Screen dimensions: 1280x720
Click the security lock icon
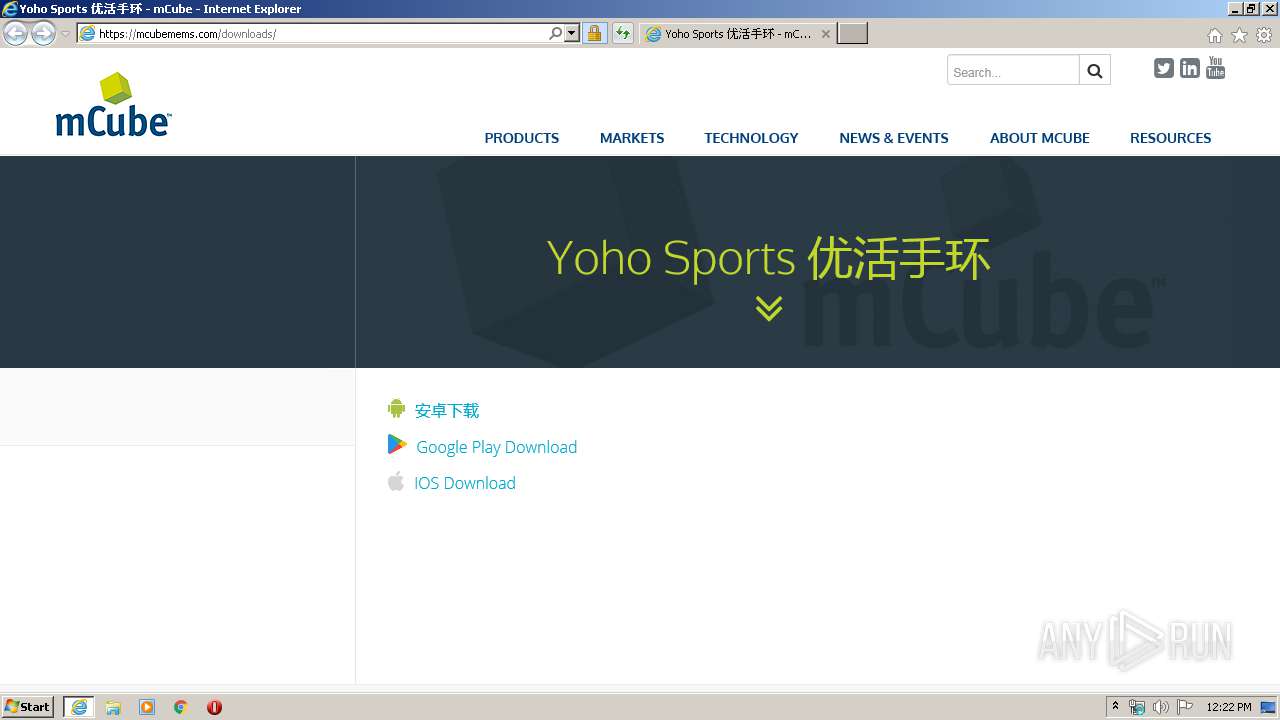(594, 33)
